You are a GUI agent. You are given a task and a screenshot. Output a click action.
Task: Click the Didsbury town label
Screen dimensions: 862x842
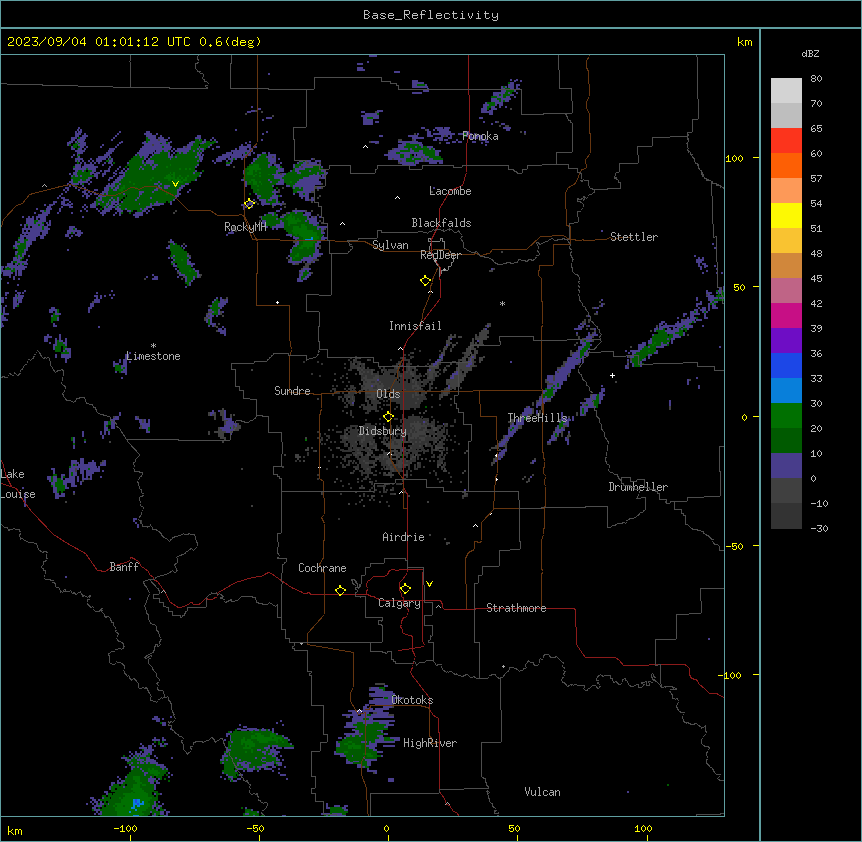(383, 431)
